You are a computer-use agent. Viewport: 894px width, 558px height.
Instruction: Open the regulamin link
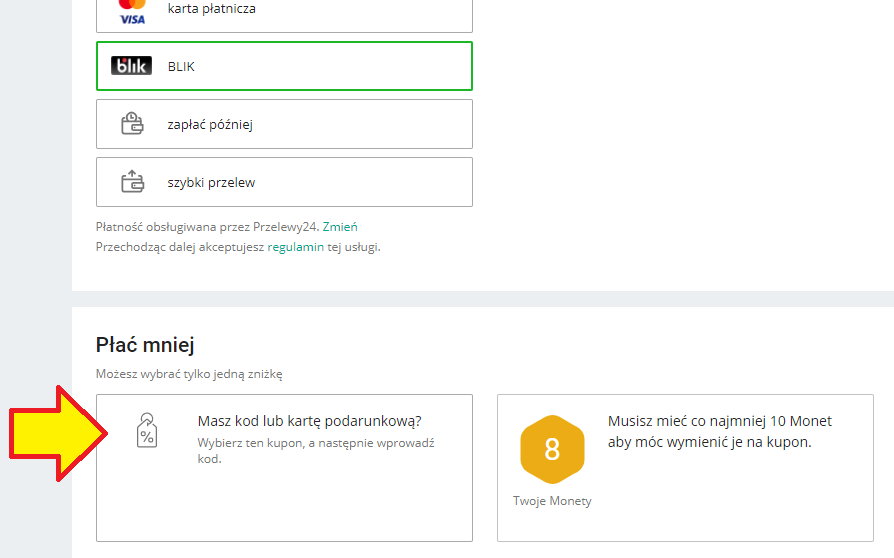[x=295, y=247]
